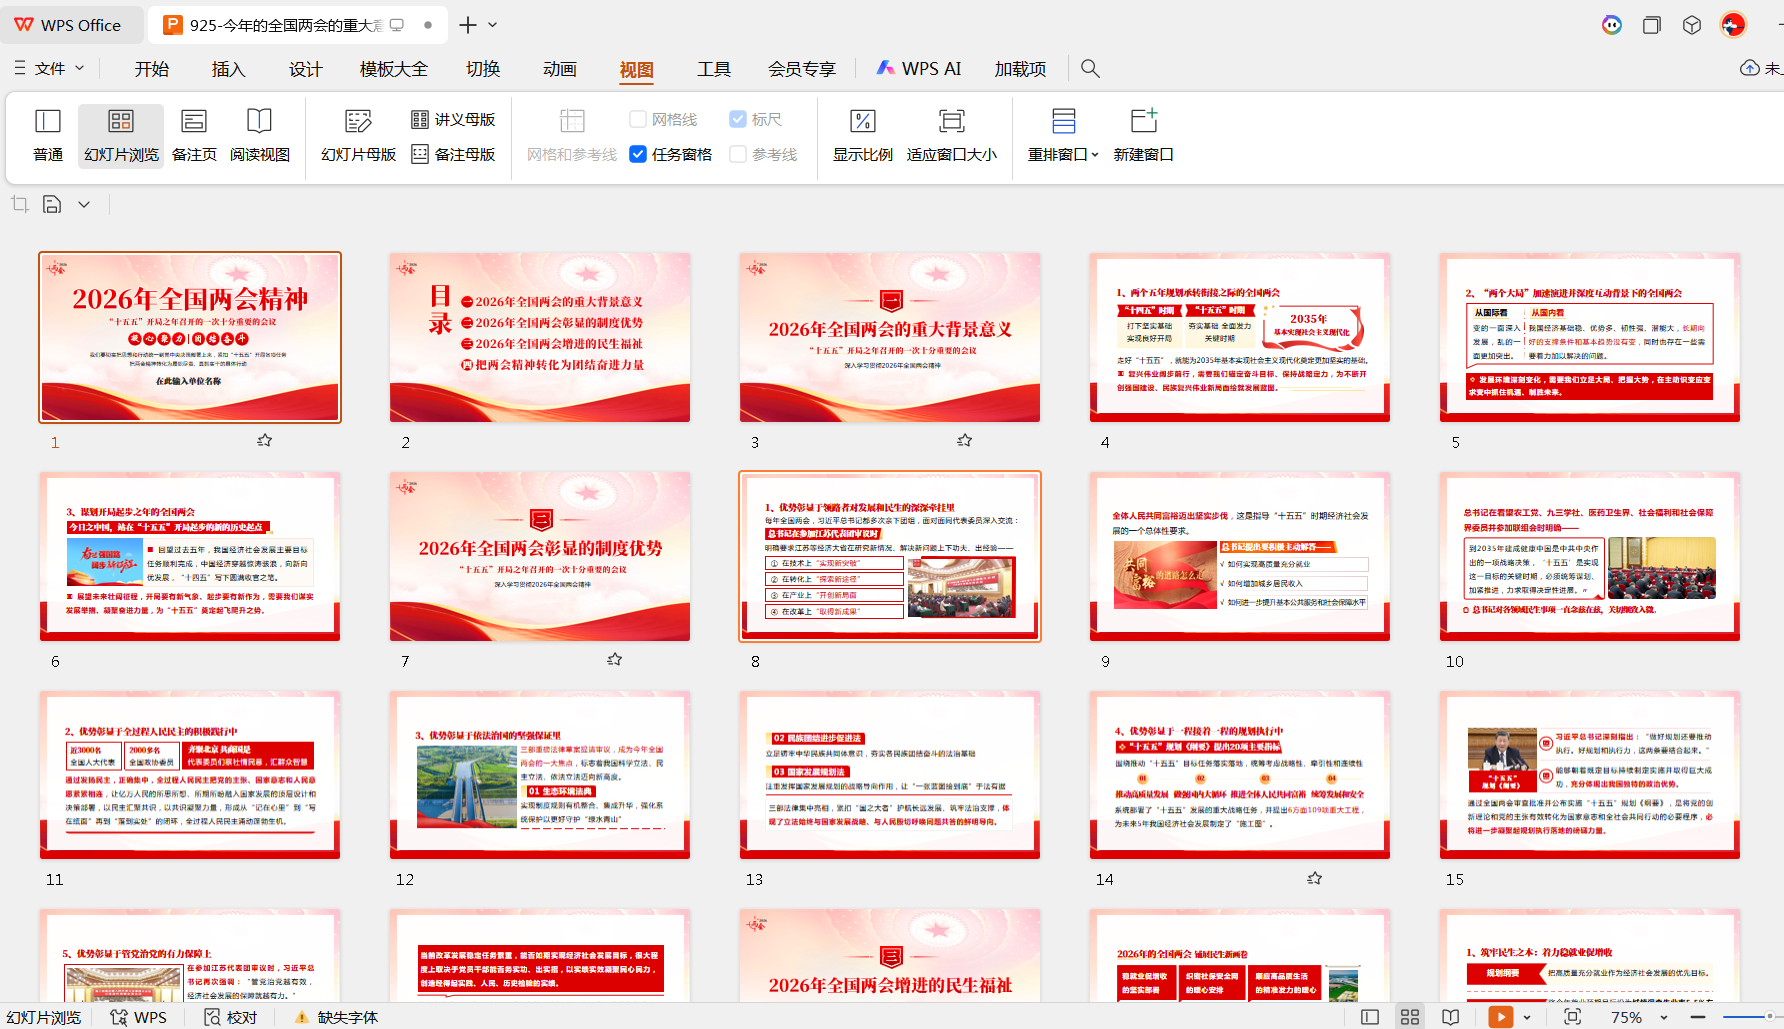Open 显示比例 zoom ratio dialog
1784x1029 pixels.
click(x=862, y=136)
